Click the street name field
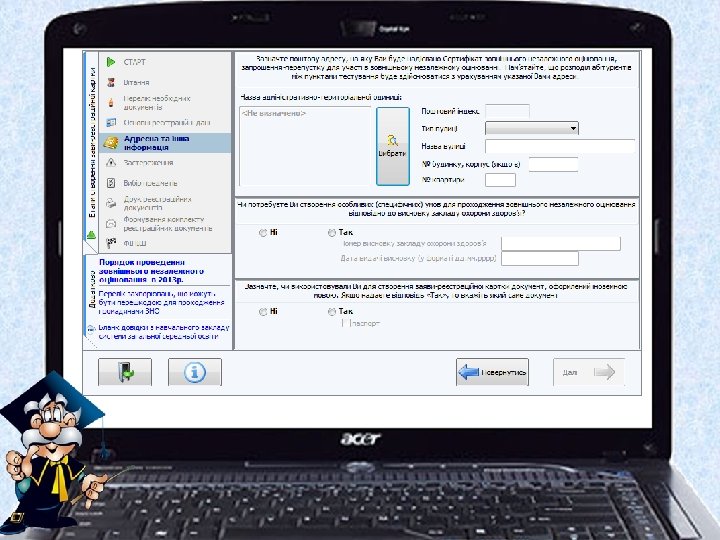This screenshot has width=720, height=540. coord(560,146)
